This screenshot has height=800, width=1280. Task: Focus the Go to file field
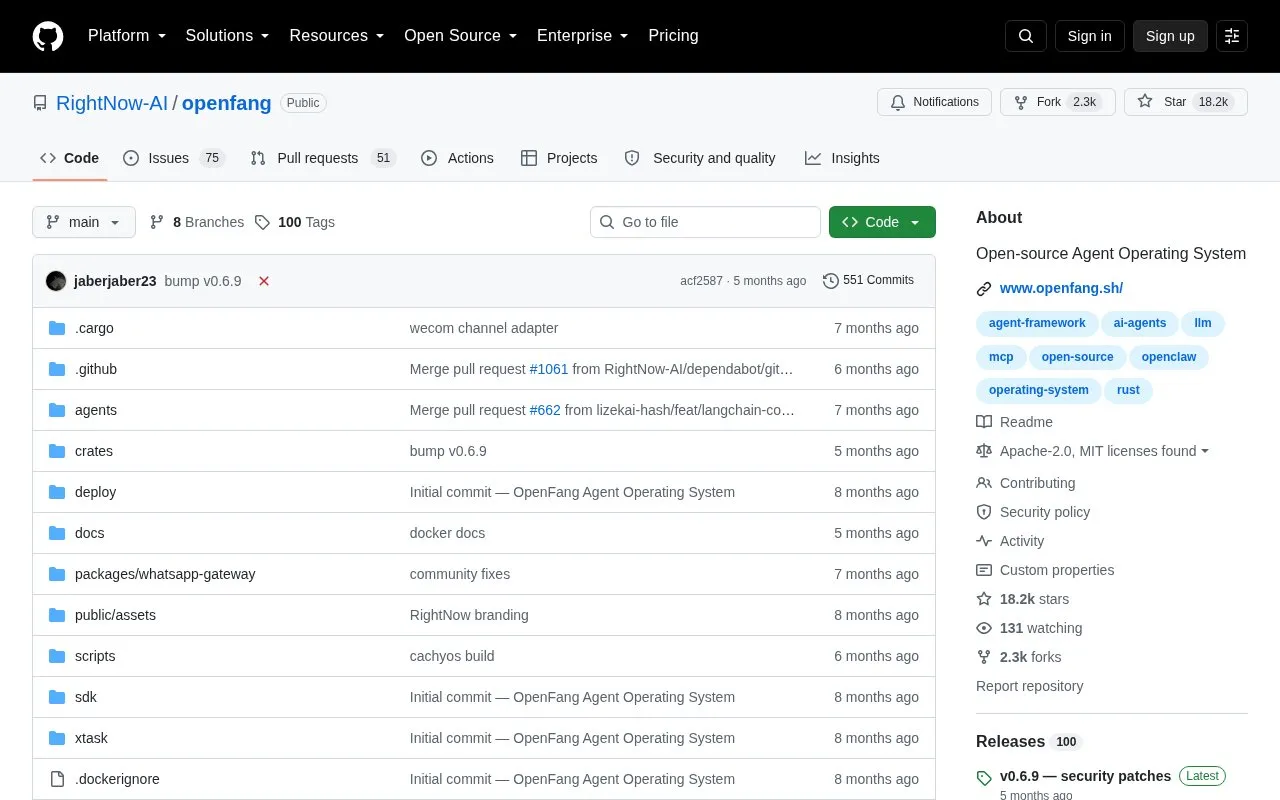[705, 222]
